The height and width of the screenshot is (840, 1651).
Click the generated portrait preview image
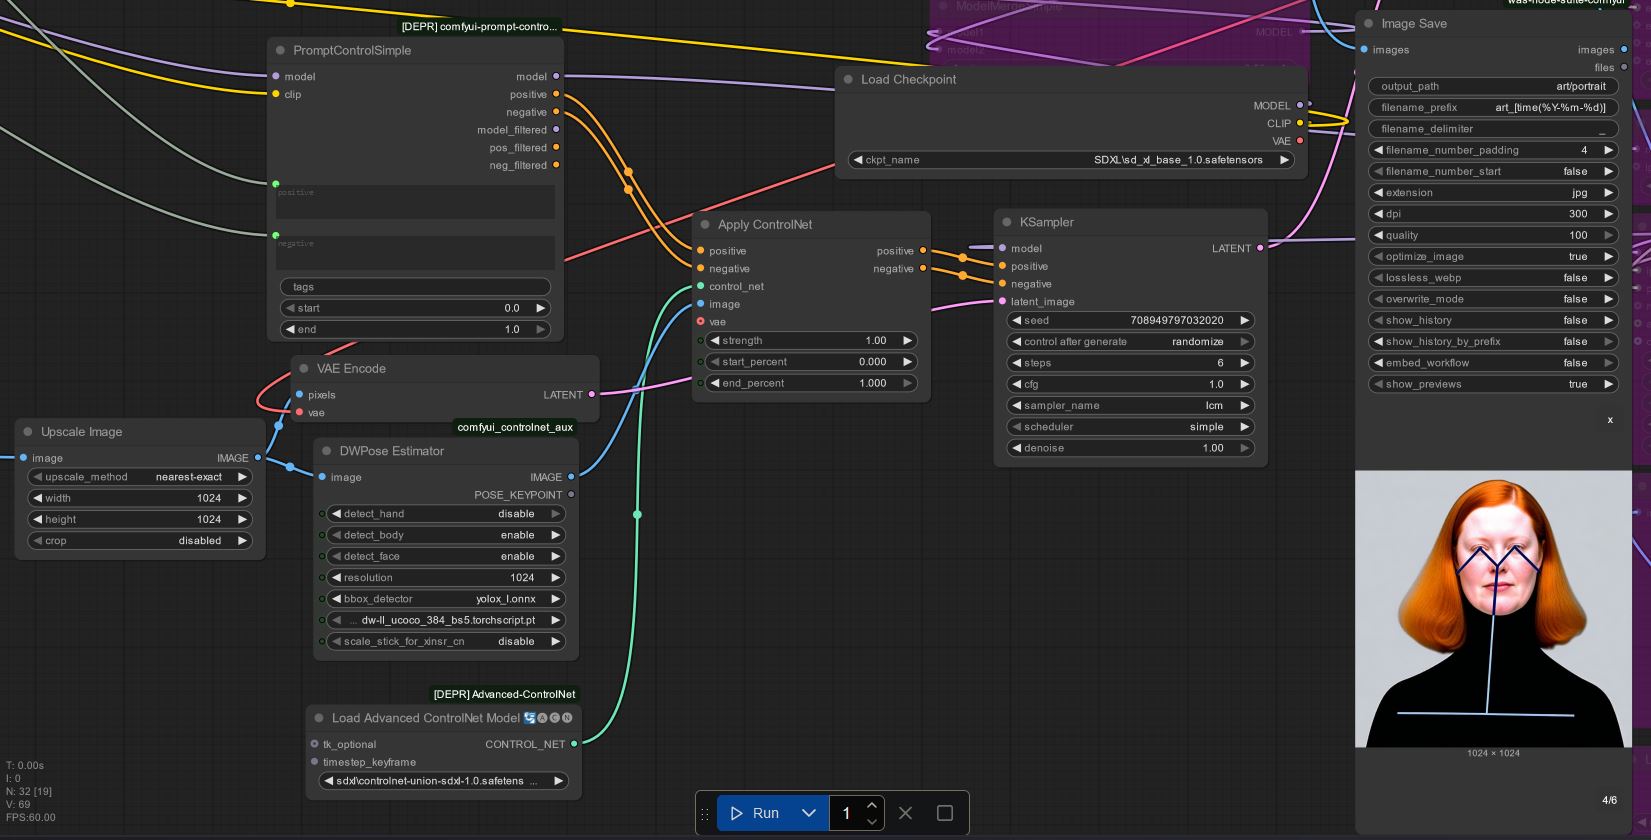[1492, 609]
